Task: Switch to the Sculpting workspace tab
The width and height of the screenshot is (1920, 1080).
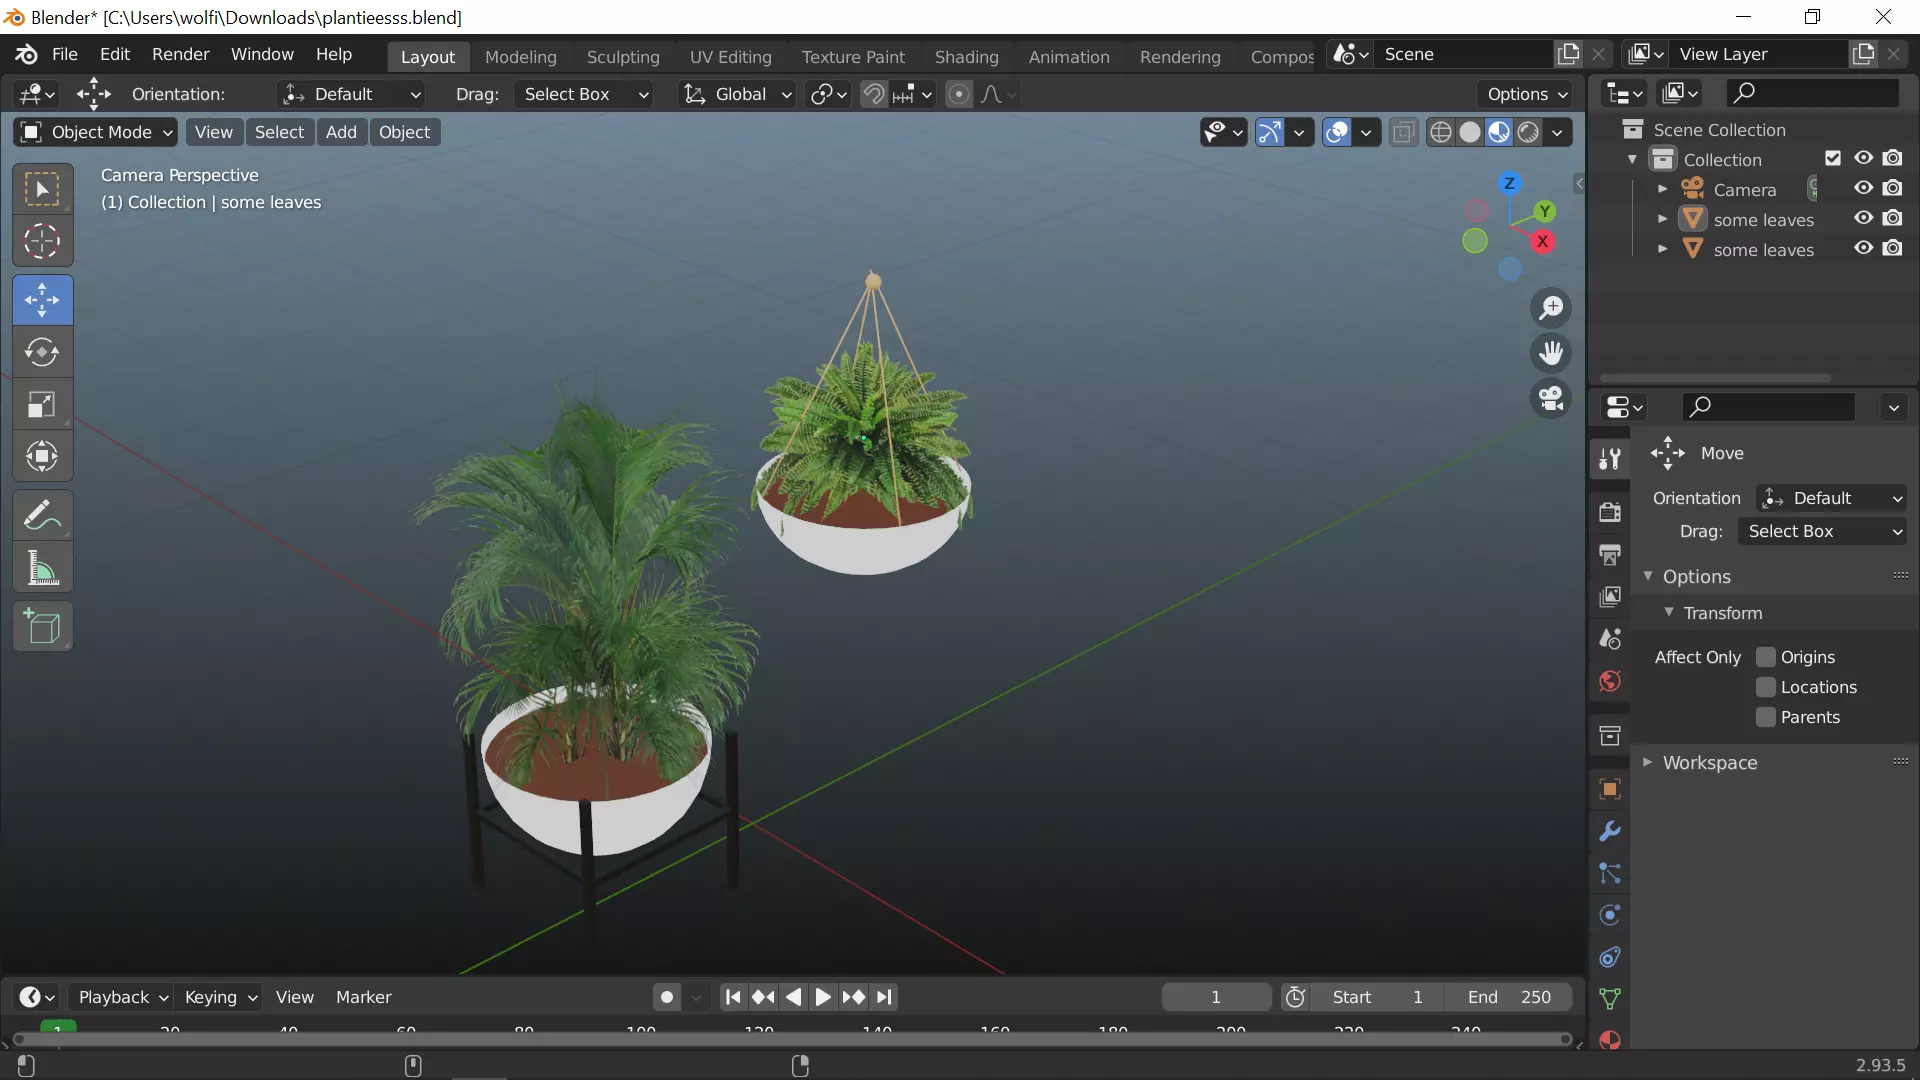Action: pos(622,57)
